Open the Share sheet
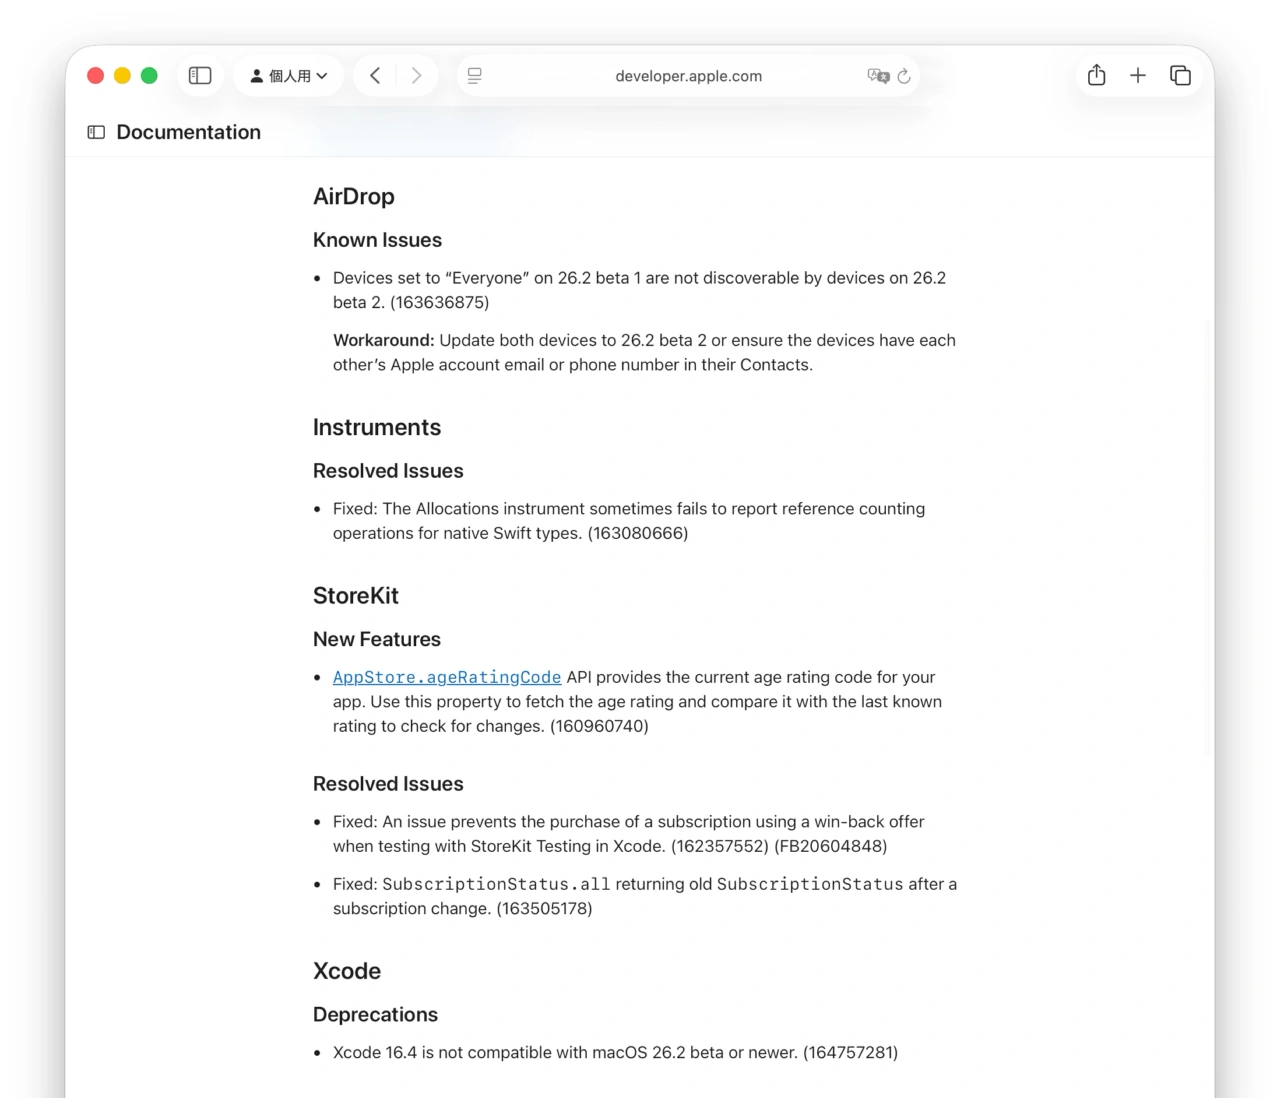The width and height of the screenshot is (1280, 1098). click(x=1096, y=75)
